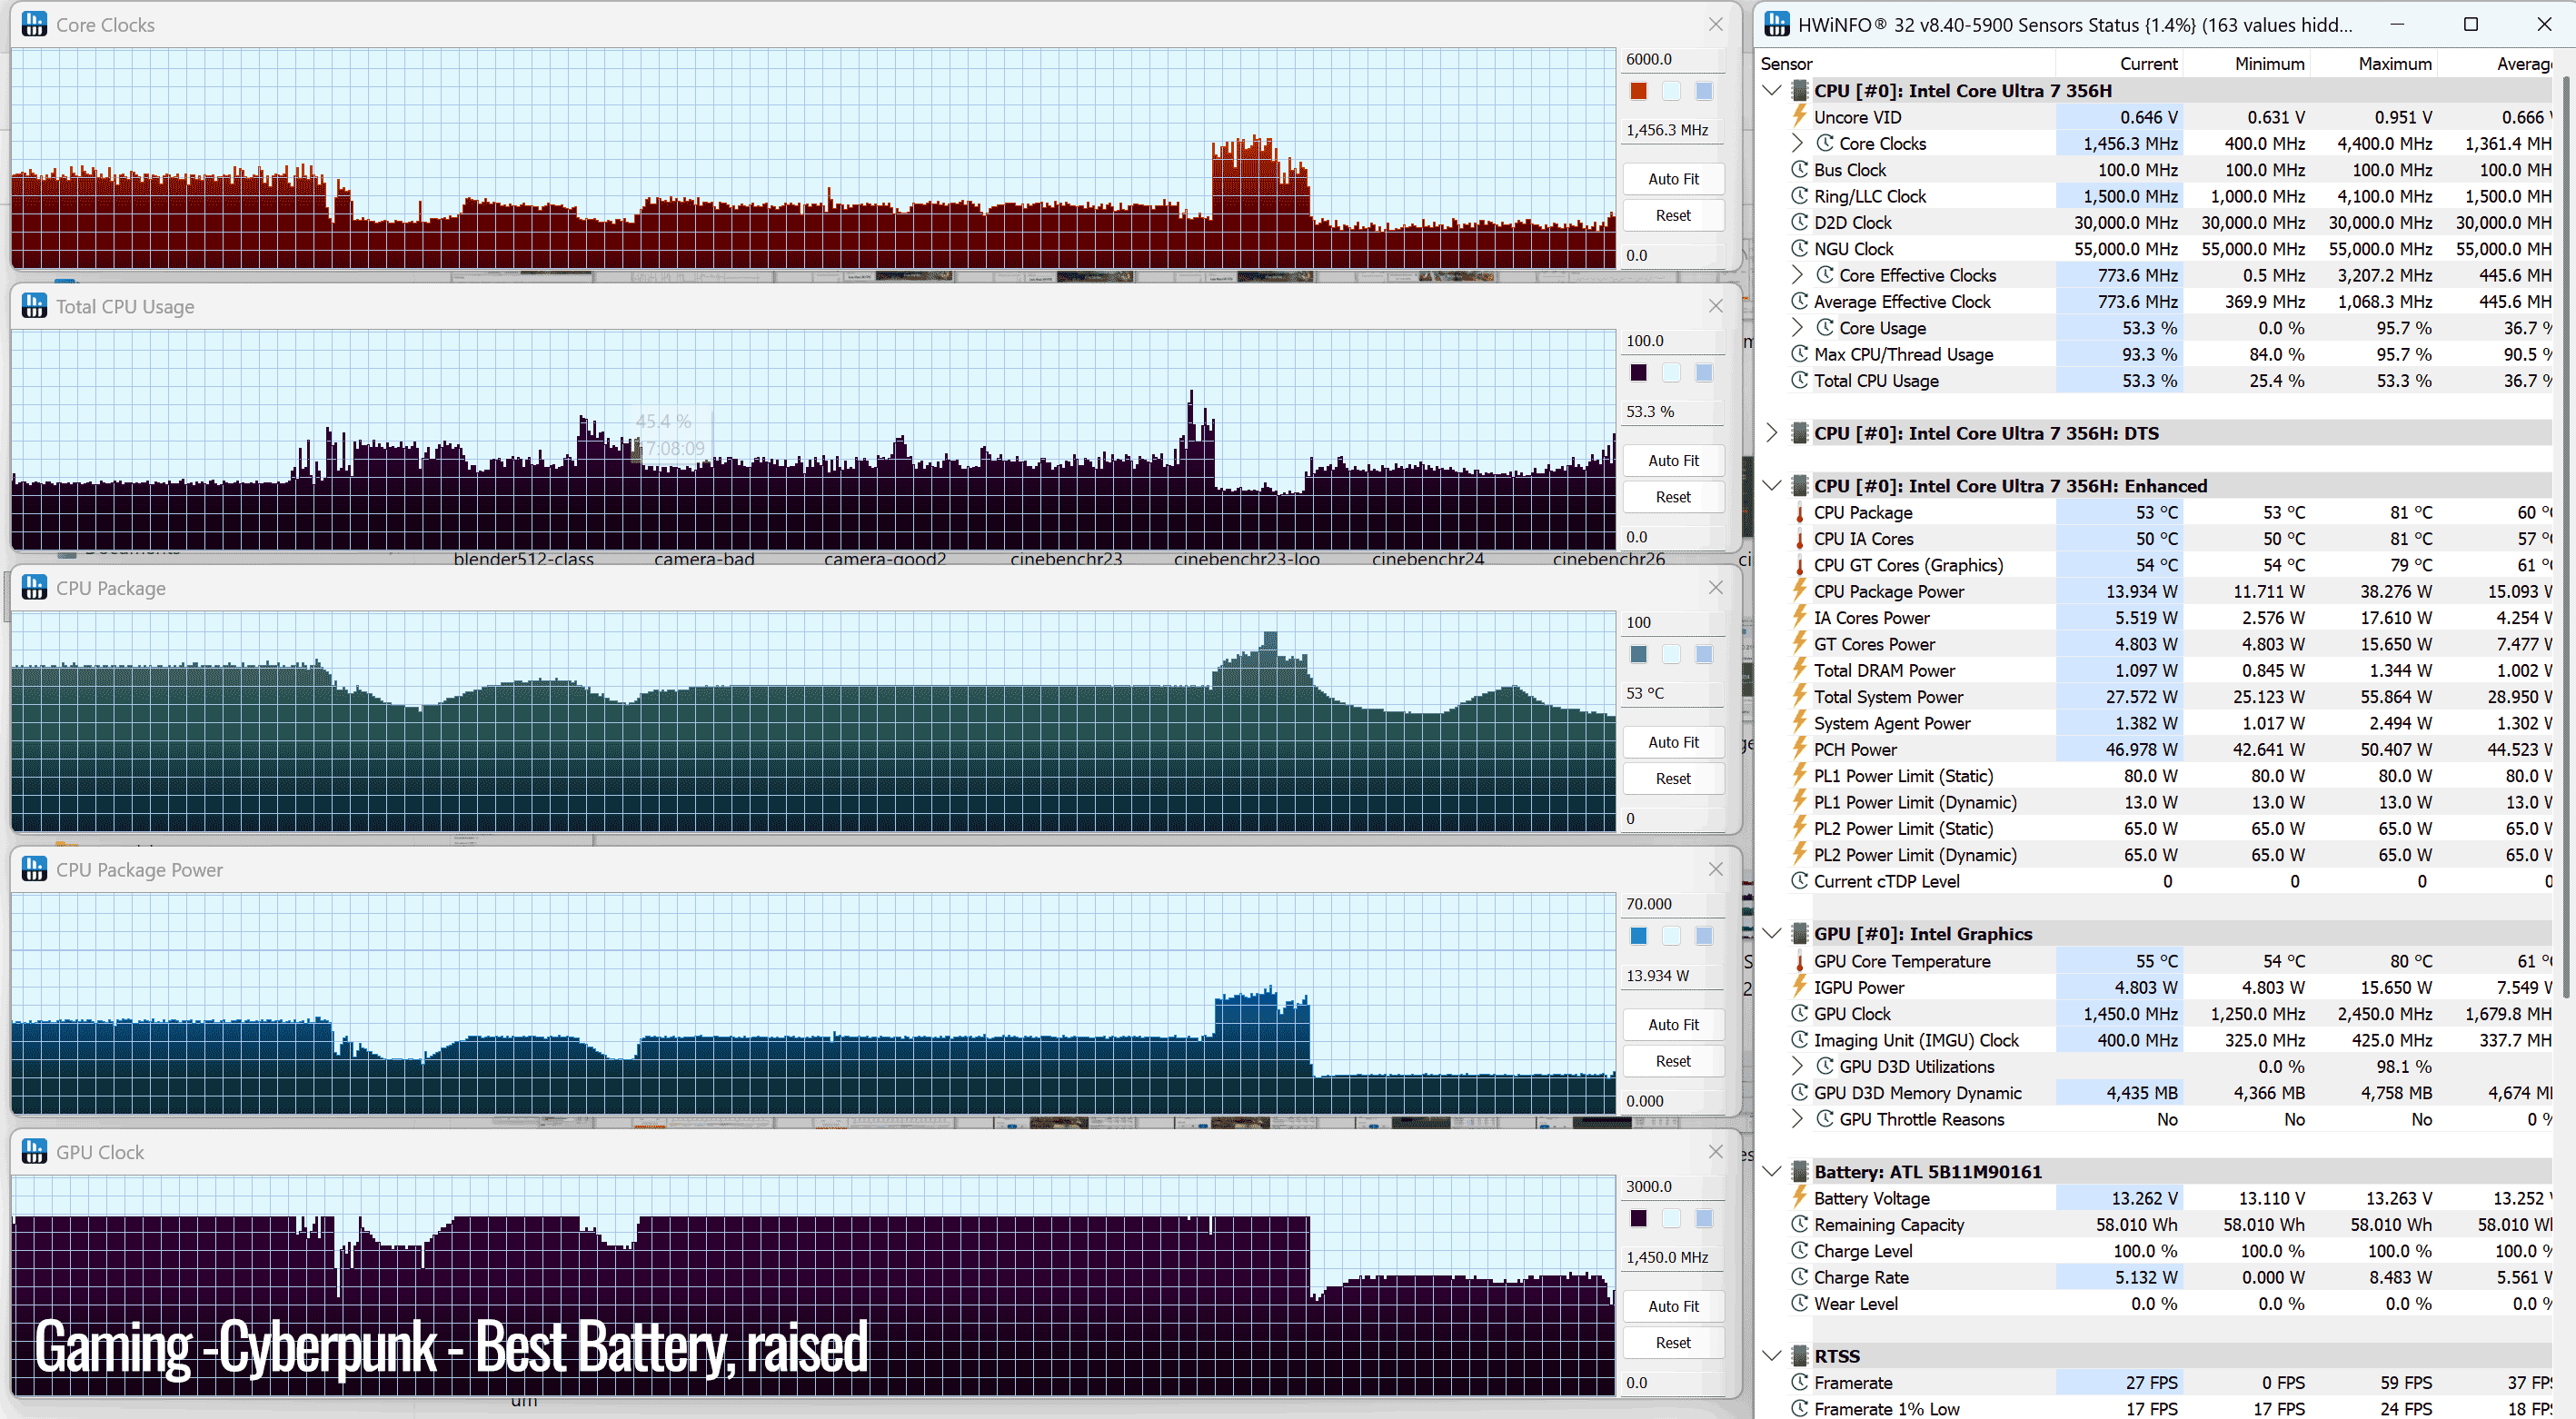Click the thermometer icon next to CPU Package
This screenshot has height=1419, width=2576.
(x=1800, y=512)
